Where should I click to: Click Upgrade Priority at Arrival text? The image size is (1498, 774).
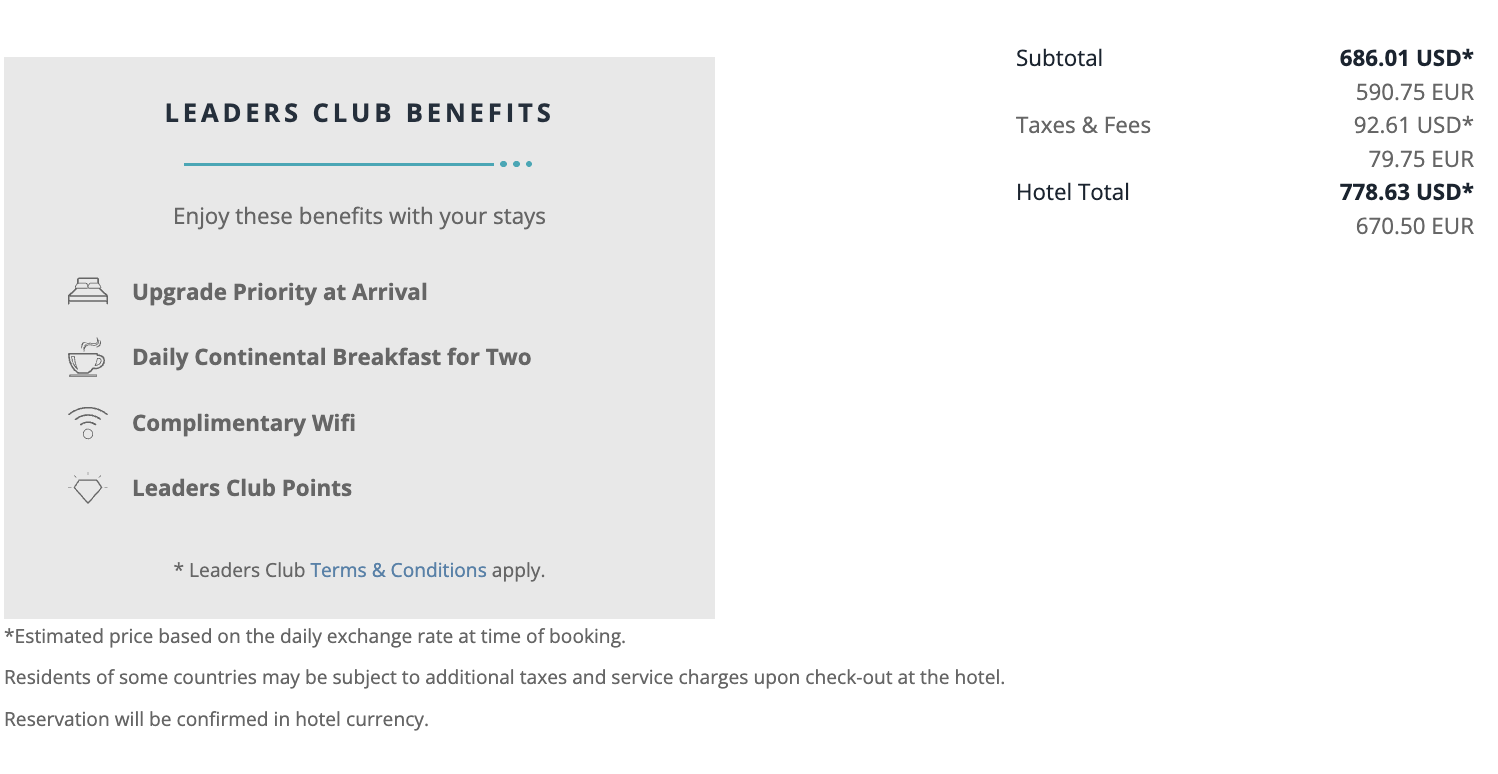coord(279,292)
